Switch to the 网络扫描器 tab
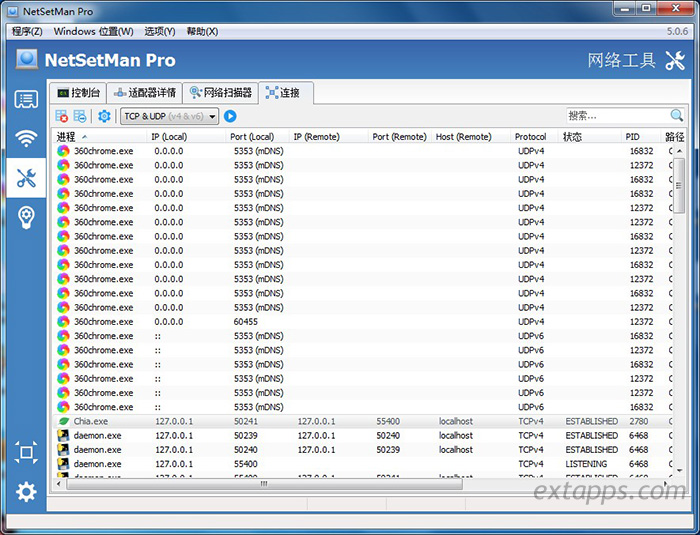 (x=221, y=92)
